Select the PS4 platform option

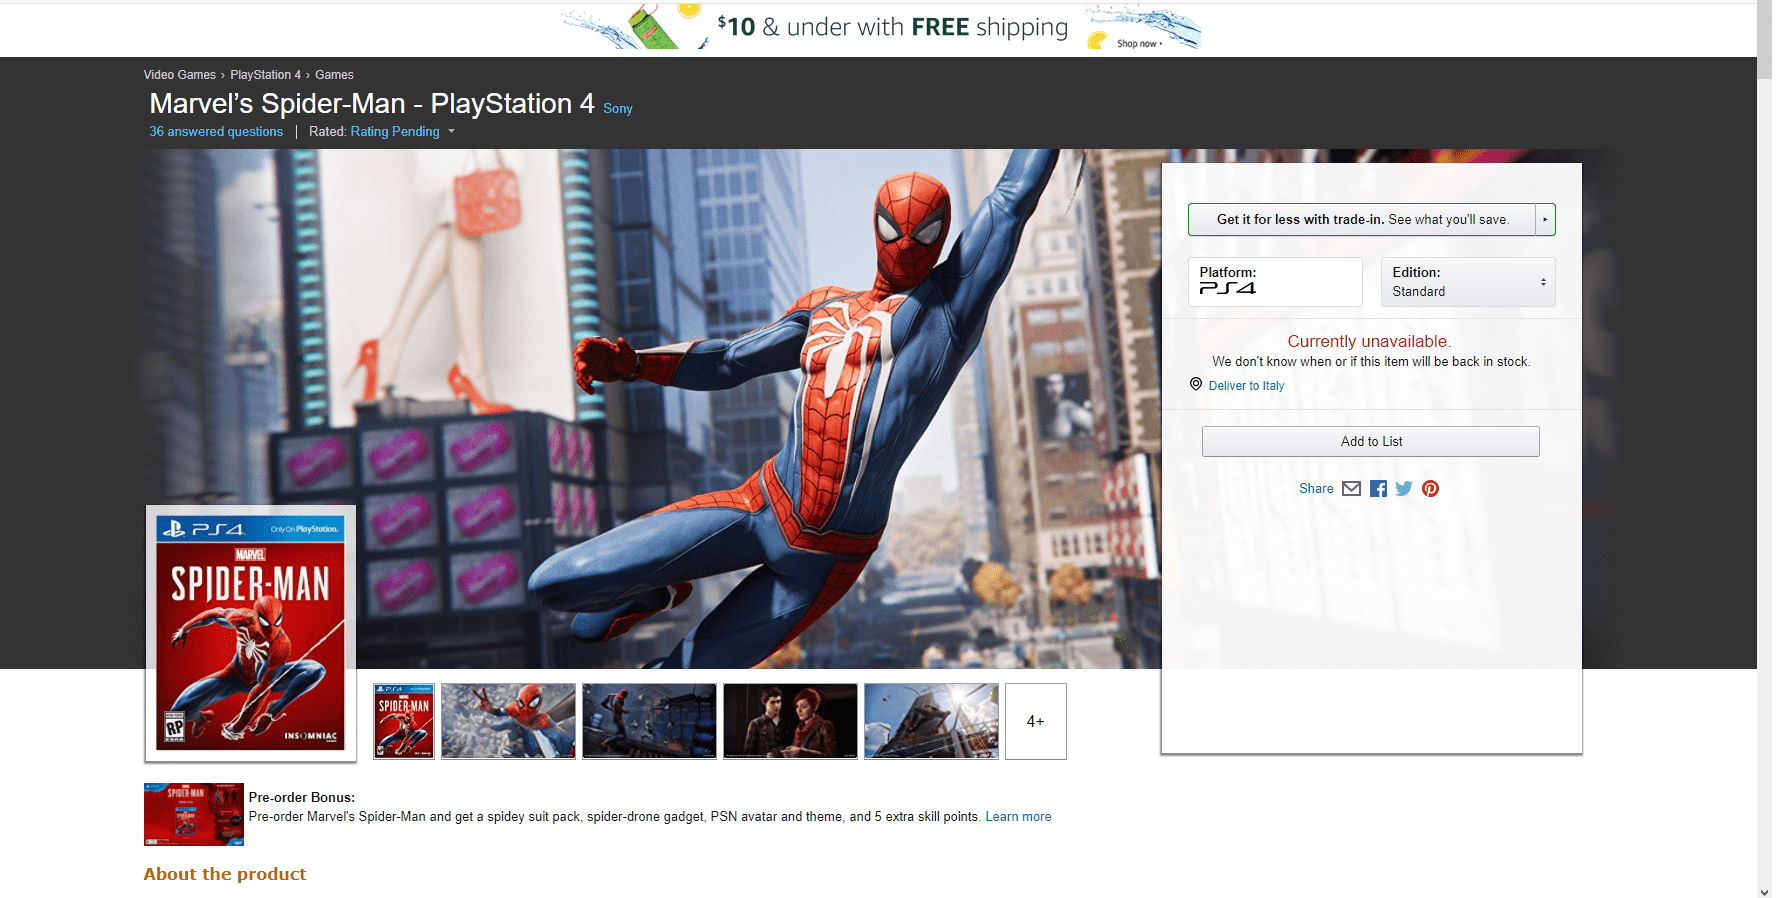coord(1275,282)
